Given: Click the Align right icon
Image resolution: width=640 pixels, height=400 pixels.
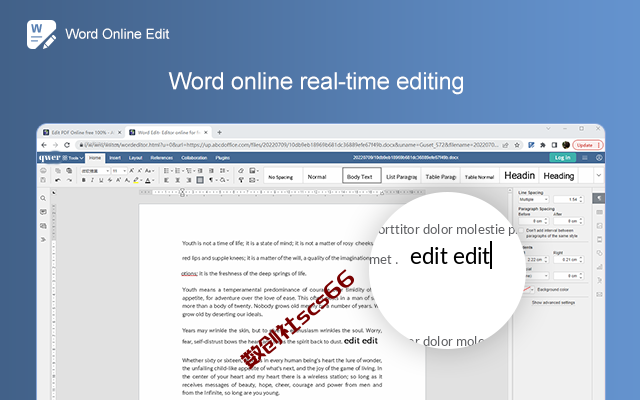Looking at the screenshot, I should click(x=189, y=180).
